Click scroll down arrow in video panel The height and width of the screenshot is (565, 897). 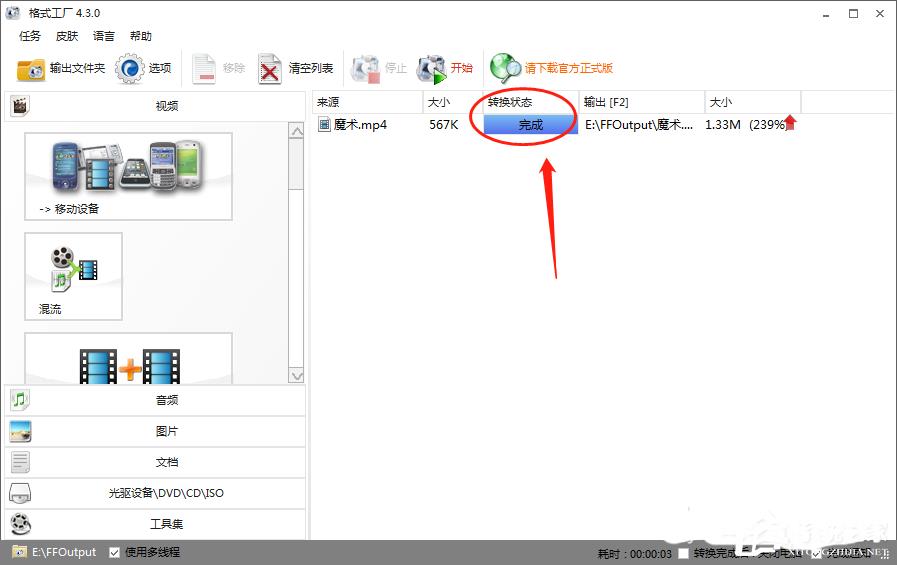pyautogui.click(x=296, y=376)
